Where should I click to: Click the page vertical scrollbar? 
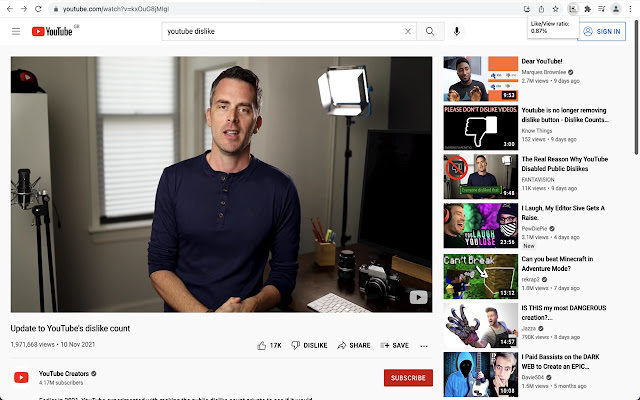(636, 87)
